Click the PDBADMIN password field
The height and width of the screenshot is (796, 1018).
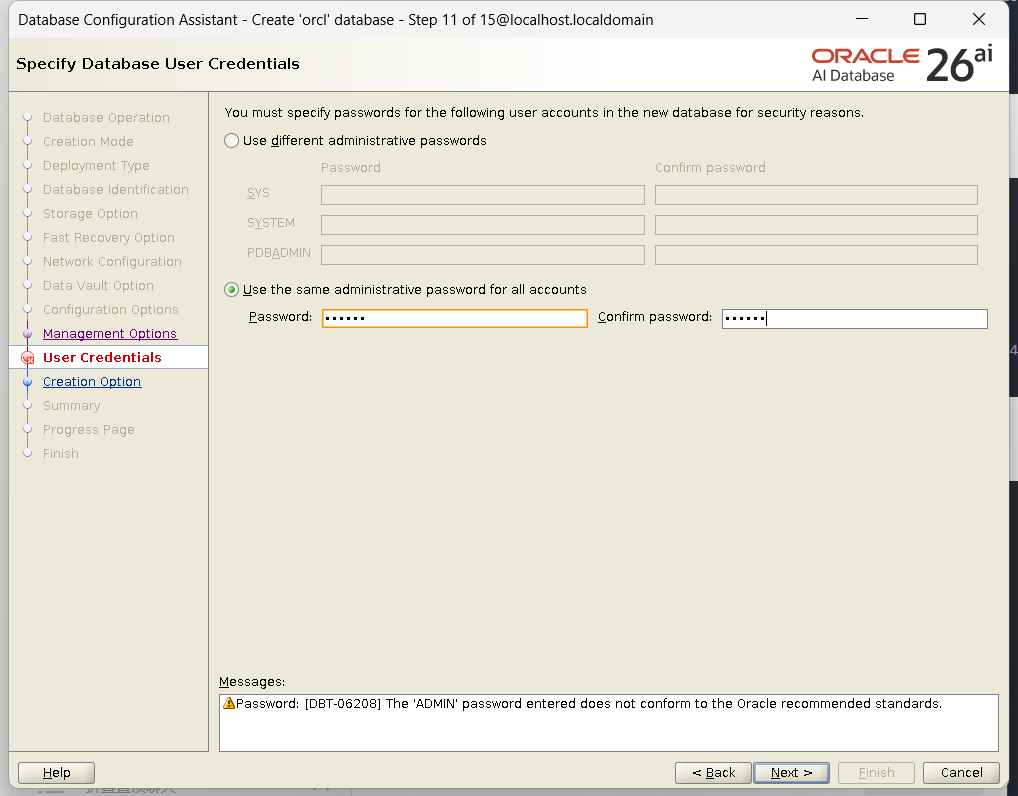pos(482,255)
